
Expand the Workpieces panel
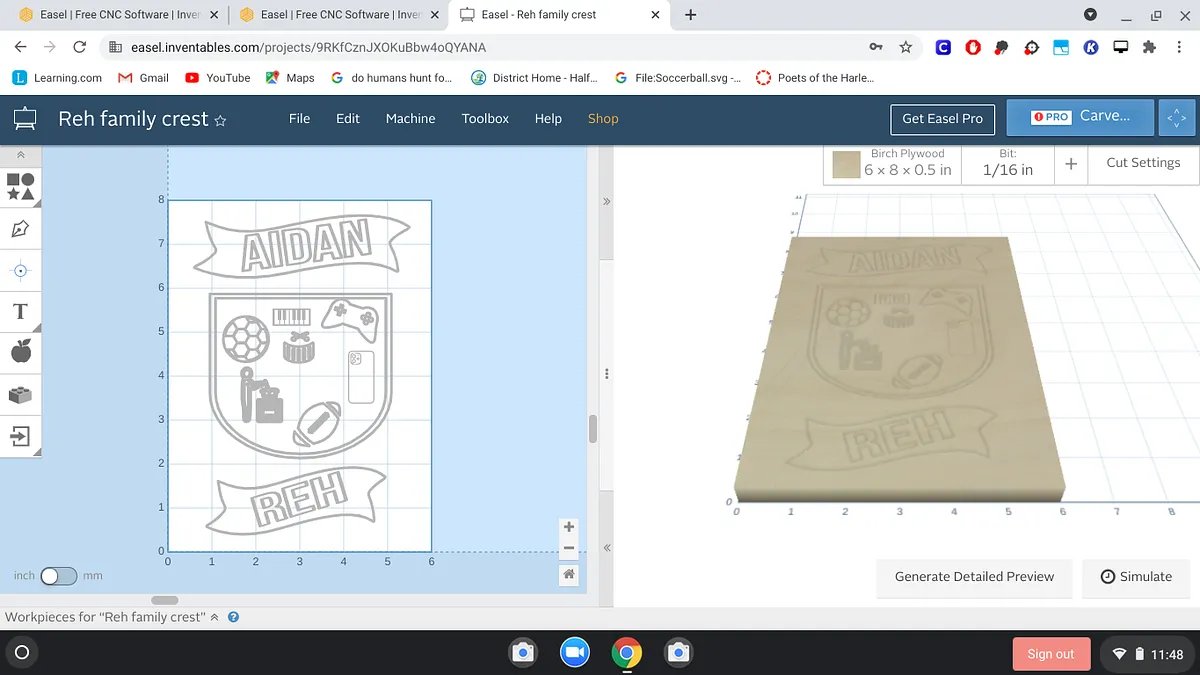point(214,617)
